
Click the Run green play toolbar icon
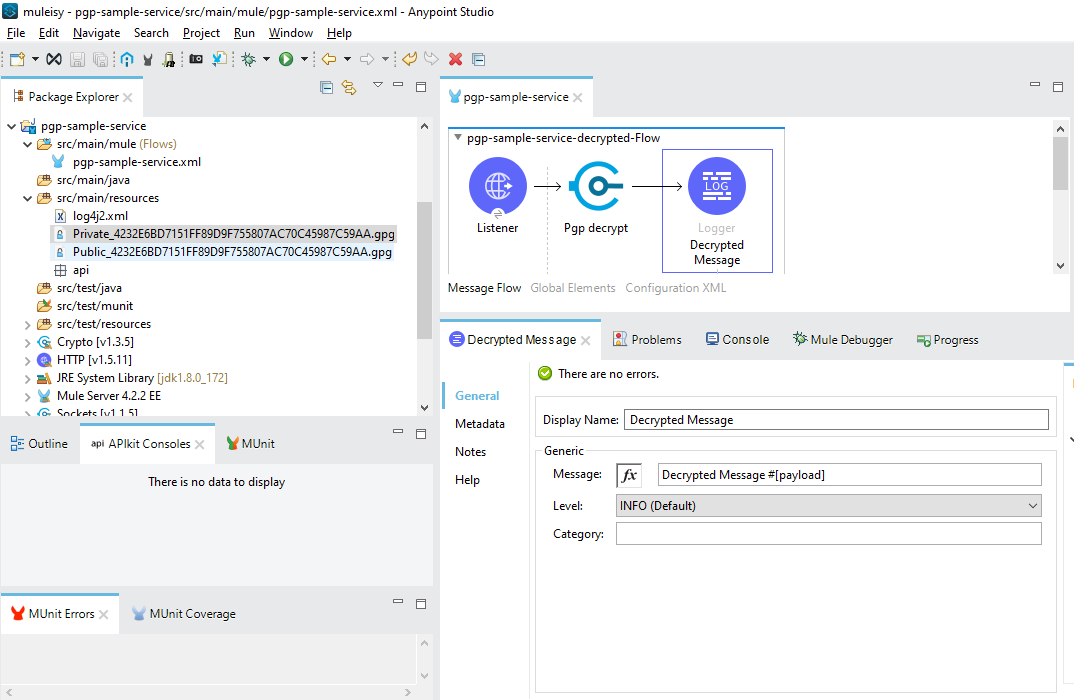(x=286, y=60)
